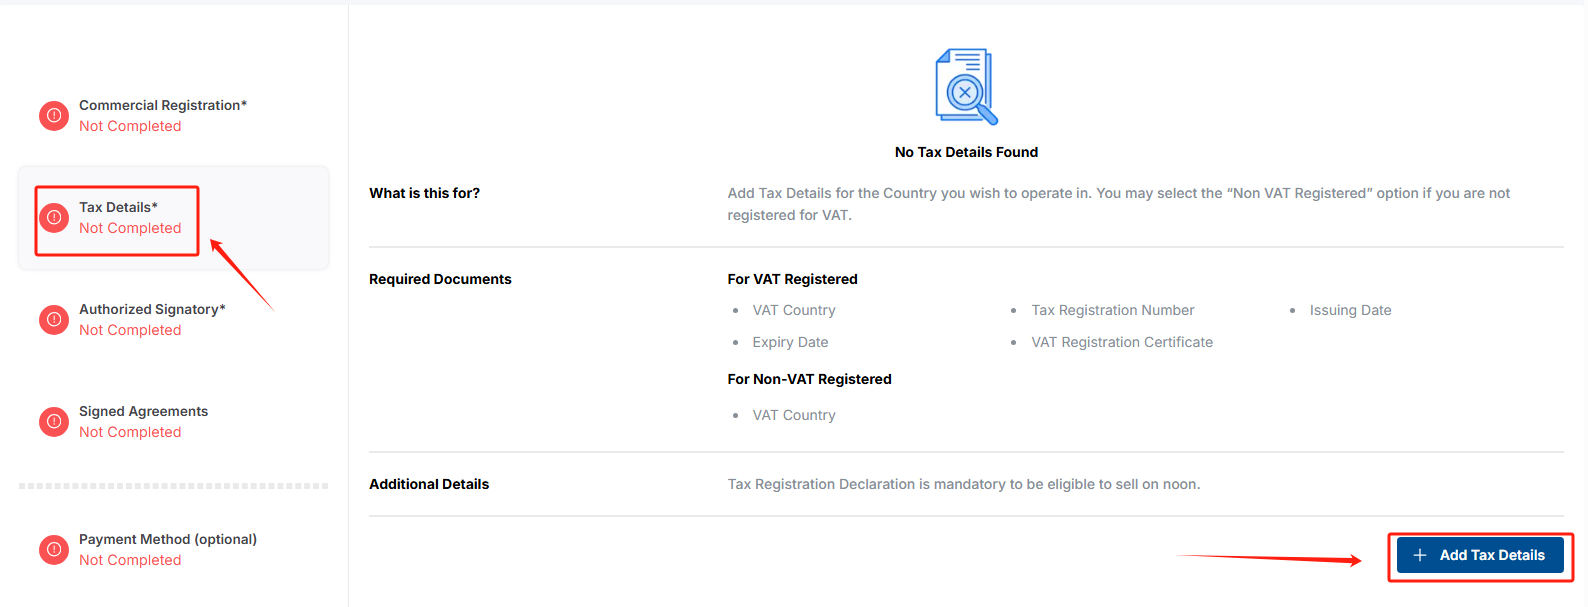1588x607 pixels.
Task: Click the No Tax Details Found heading
Action: click(966, 152)
